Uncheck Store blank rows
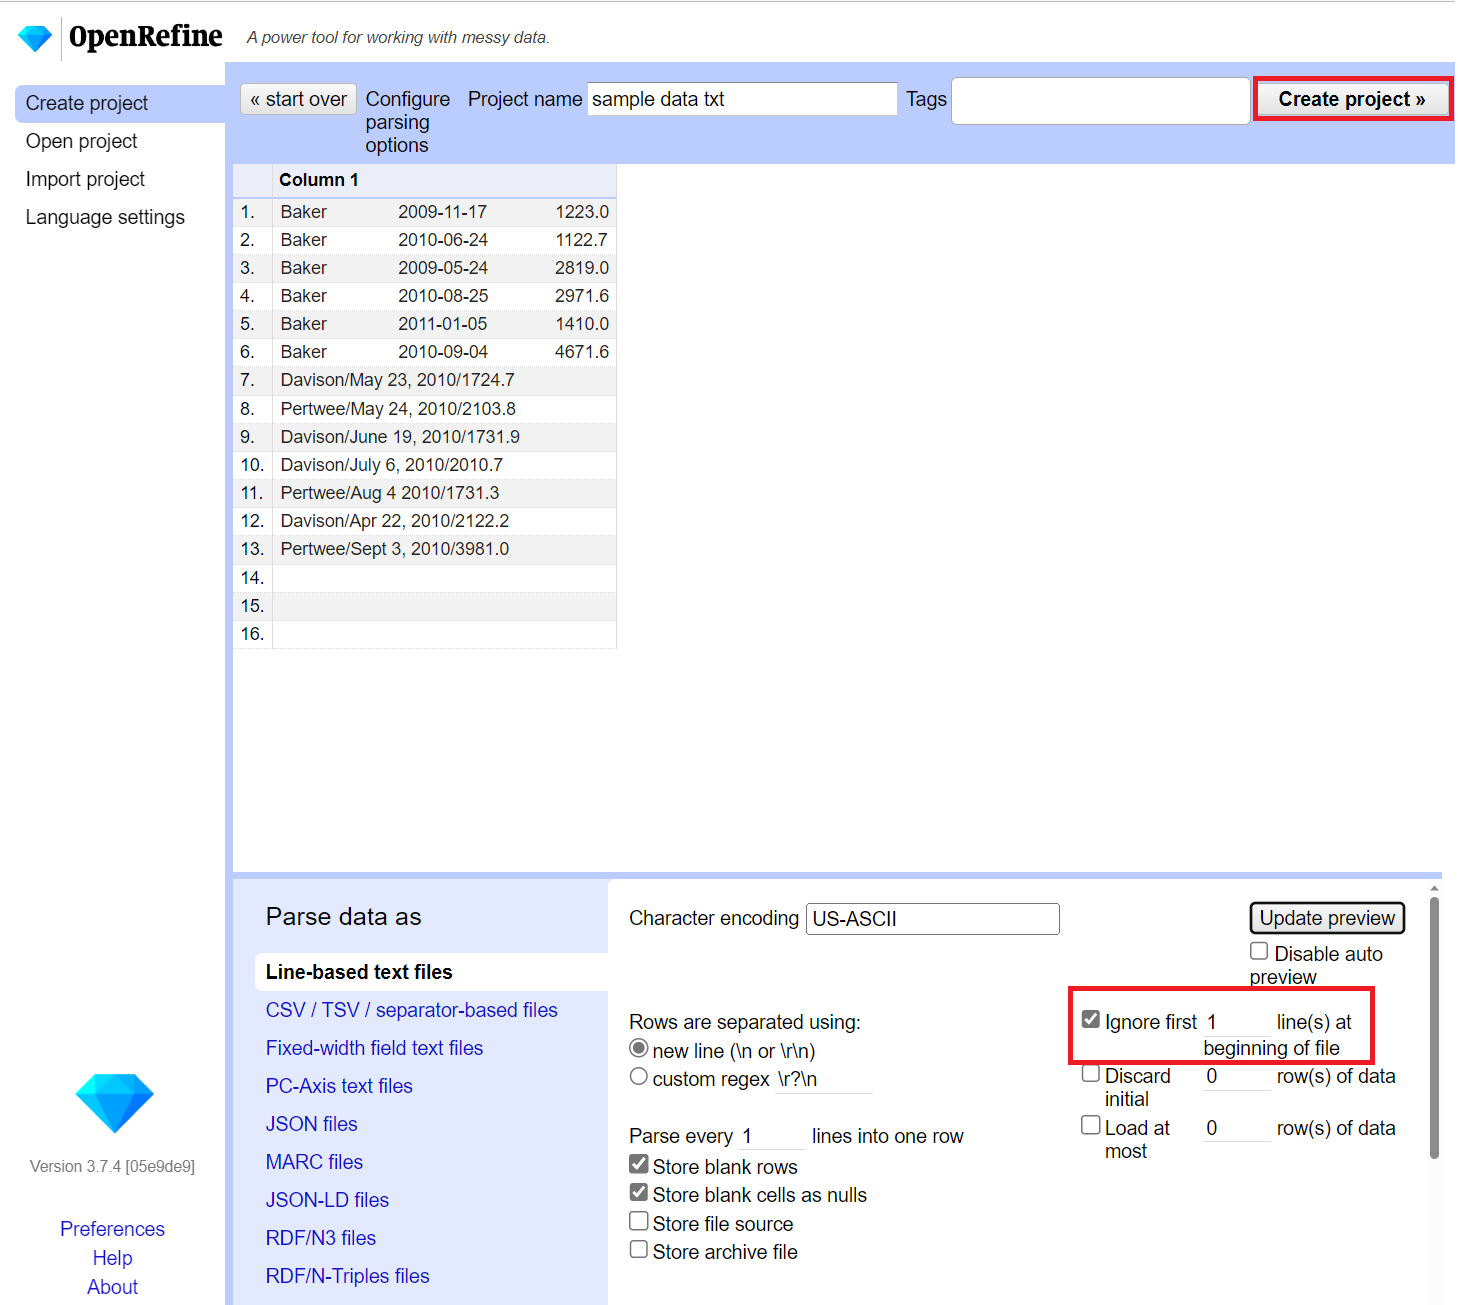Screen dimensions: 1458x1305 tap(639, 1165)
